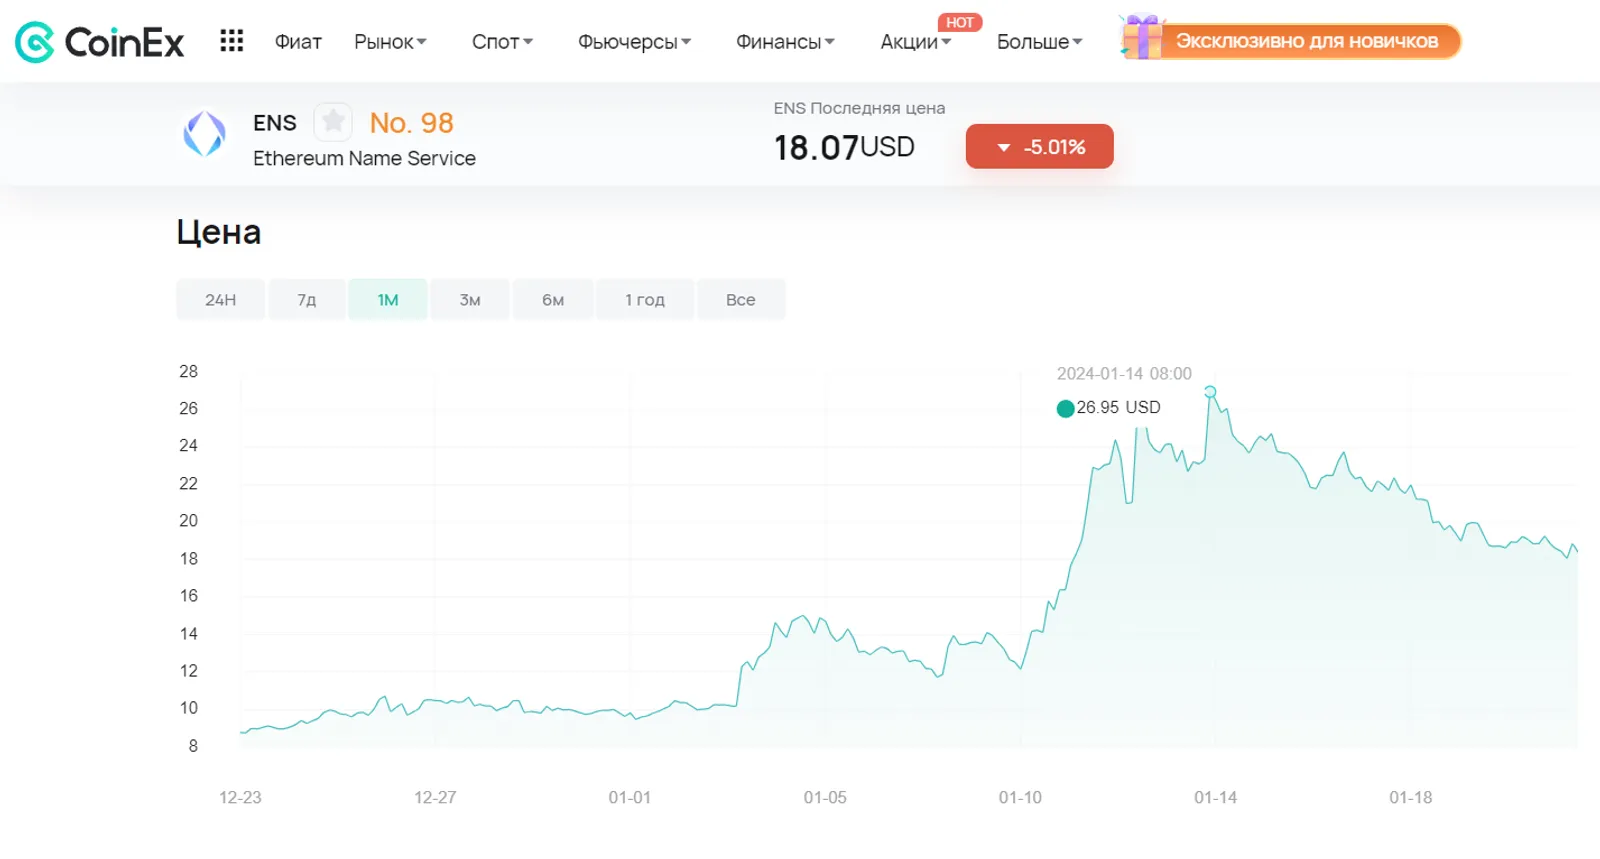Click the CoinEx logo
Image resolution: width=1600 pixels, height=859 pixels.
(x=100, y=42)
